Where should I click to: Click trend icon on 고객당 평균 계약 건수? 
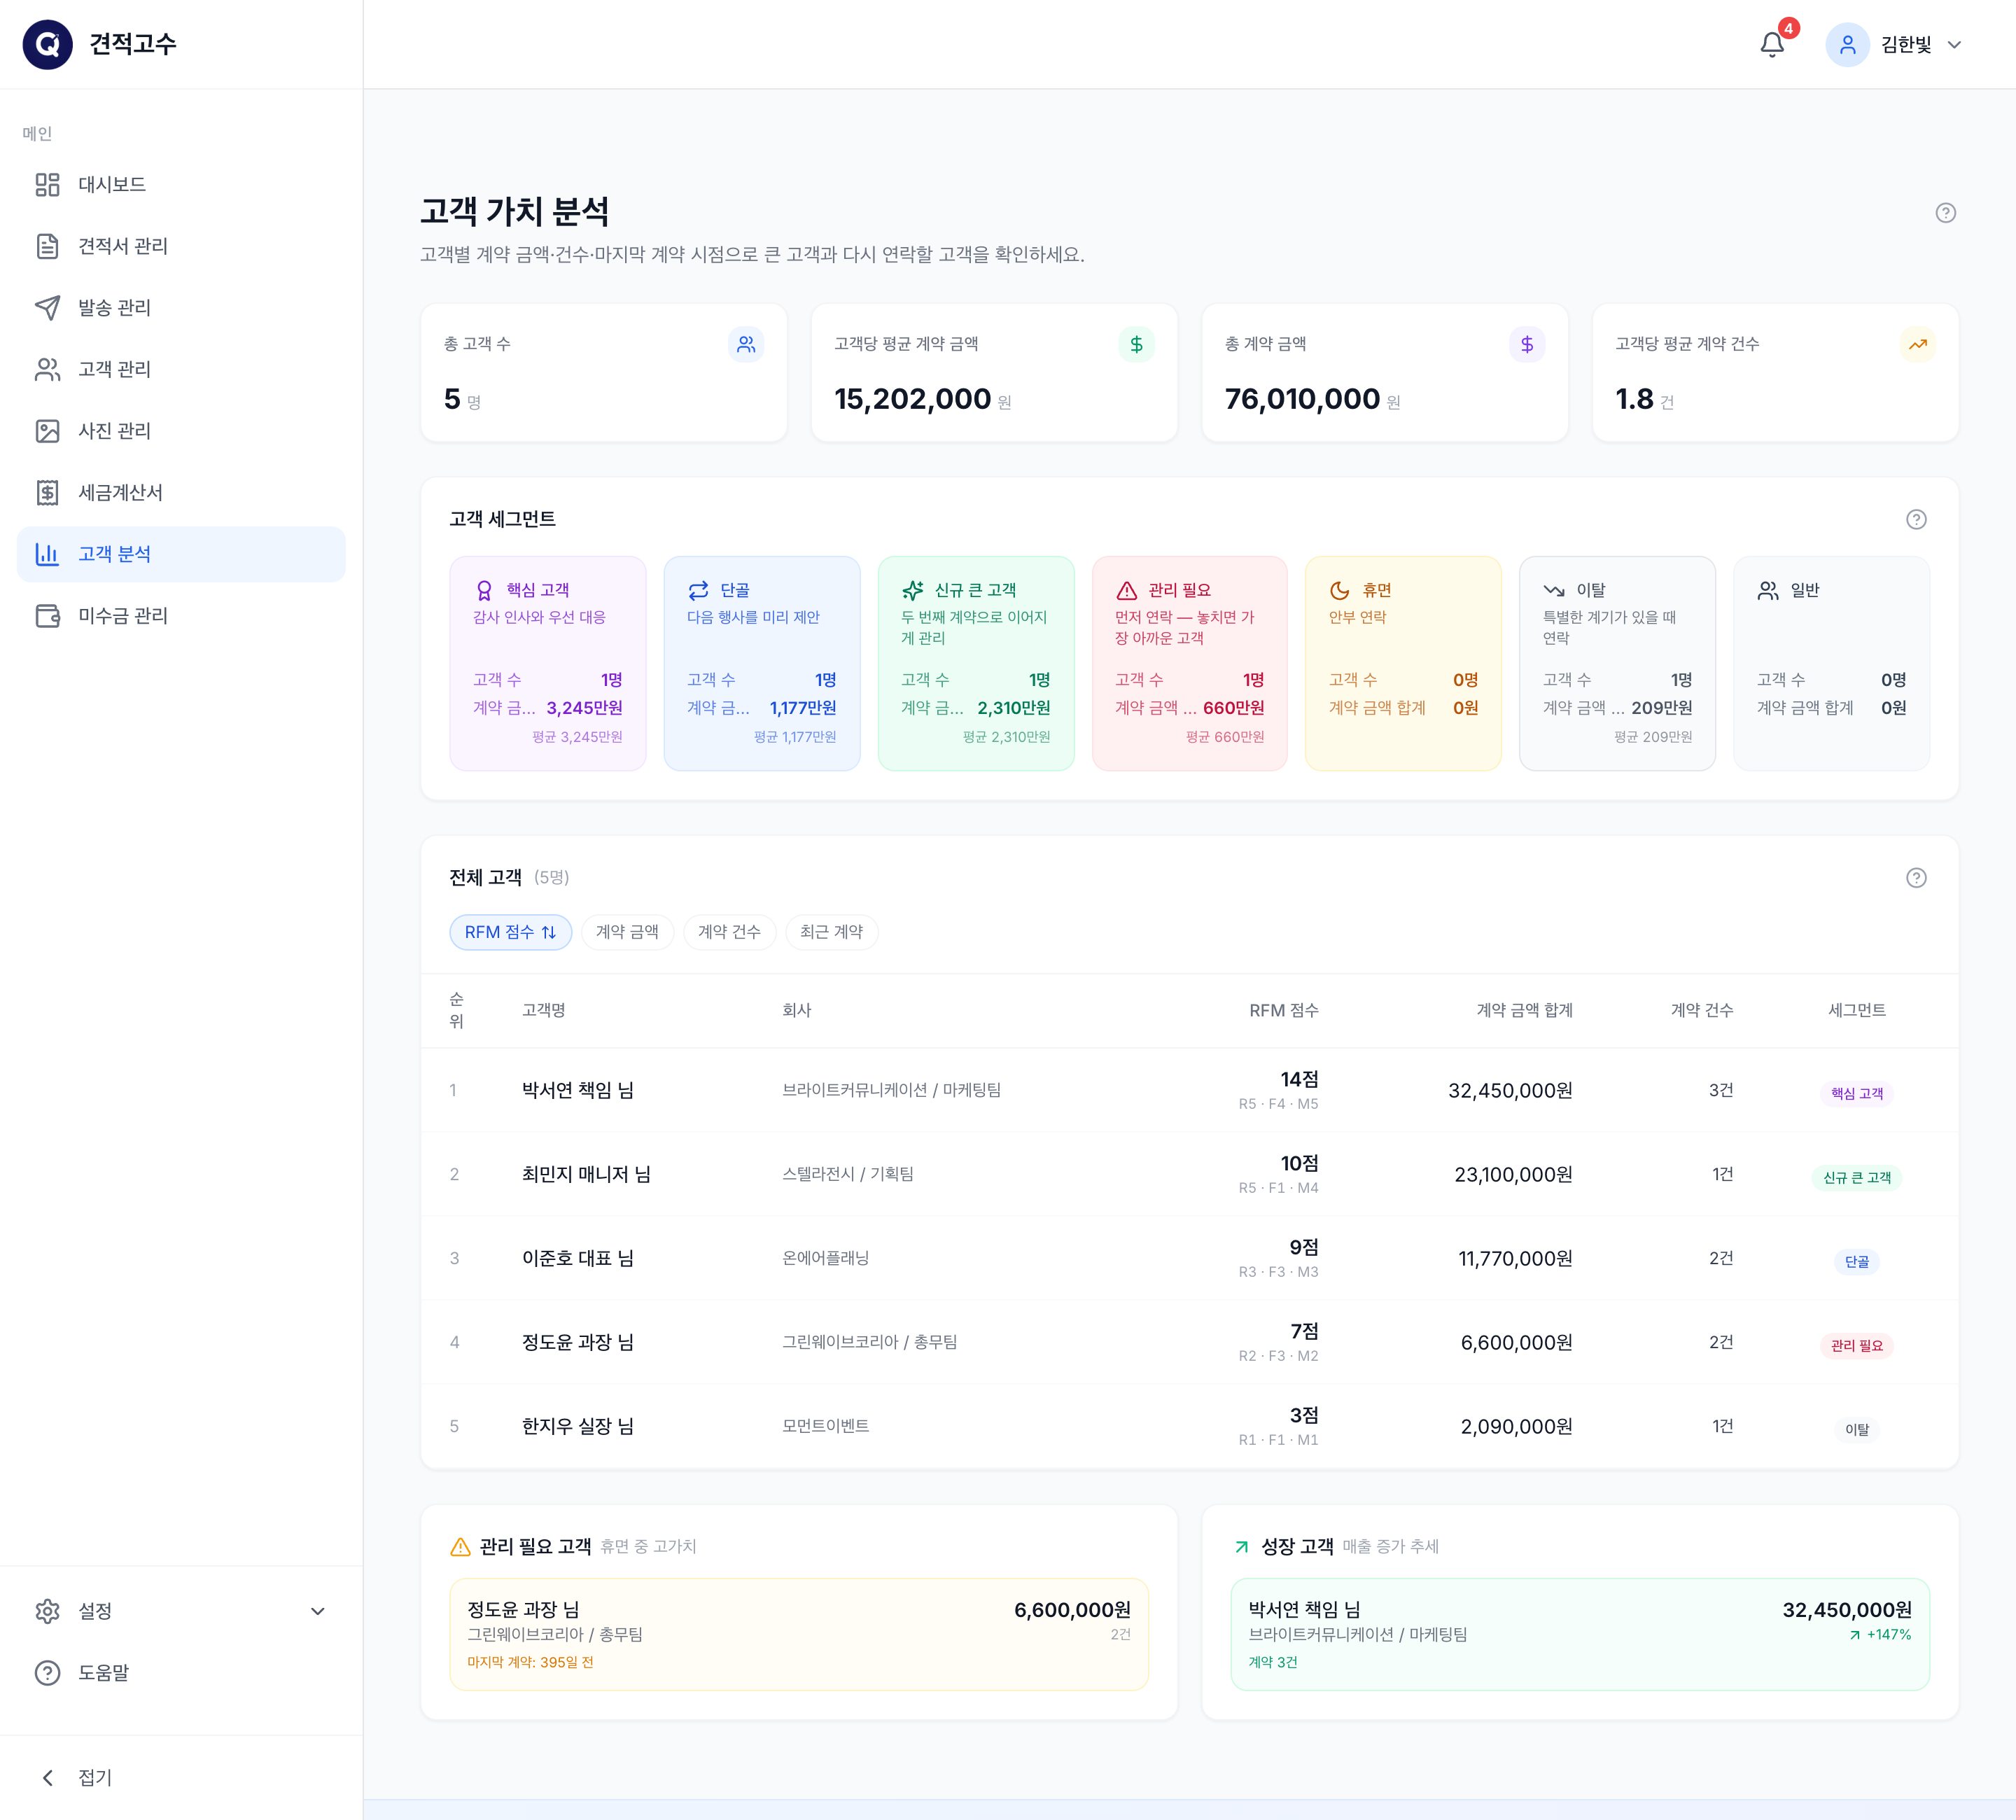point(1917,344)
